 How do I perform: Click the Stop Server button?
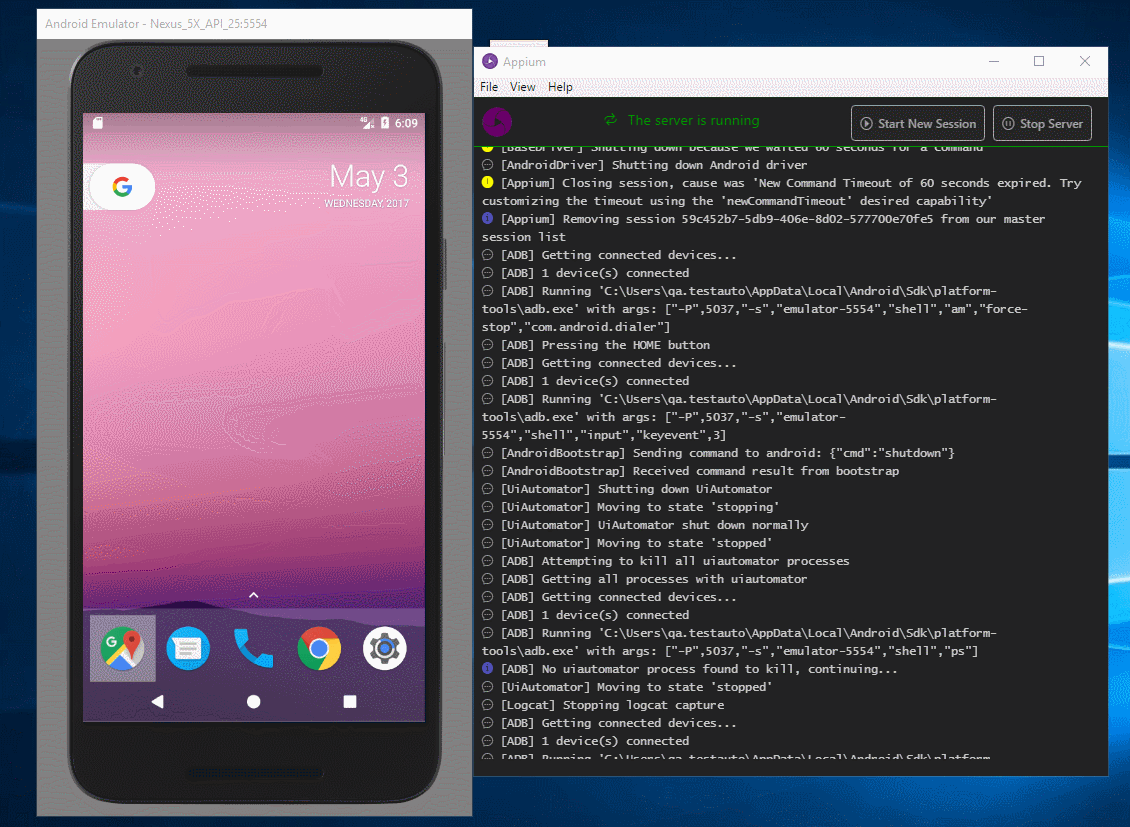click(1042, 123)
